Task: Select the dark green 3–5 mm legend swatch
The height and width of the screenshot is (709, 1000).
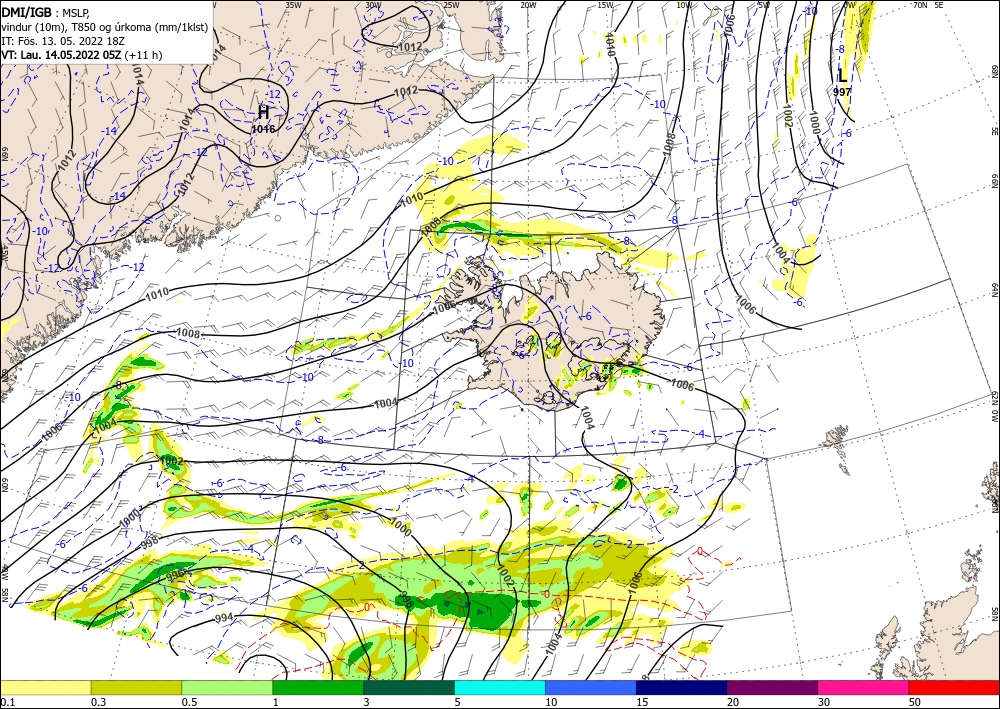Action: point(409,687)
